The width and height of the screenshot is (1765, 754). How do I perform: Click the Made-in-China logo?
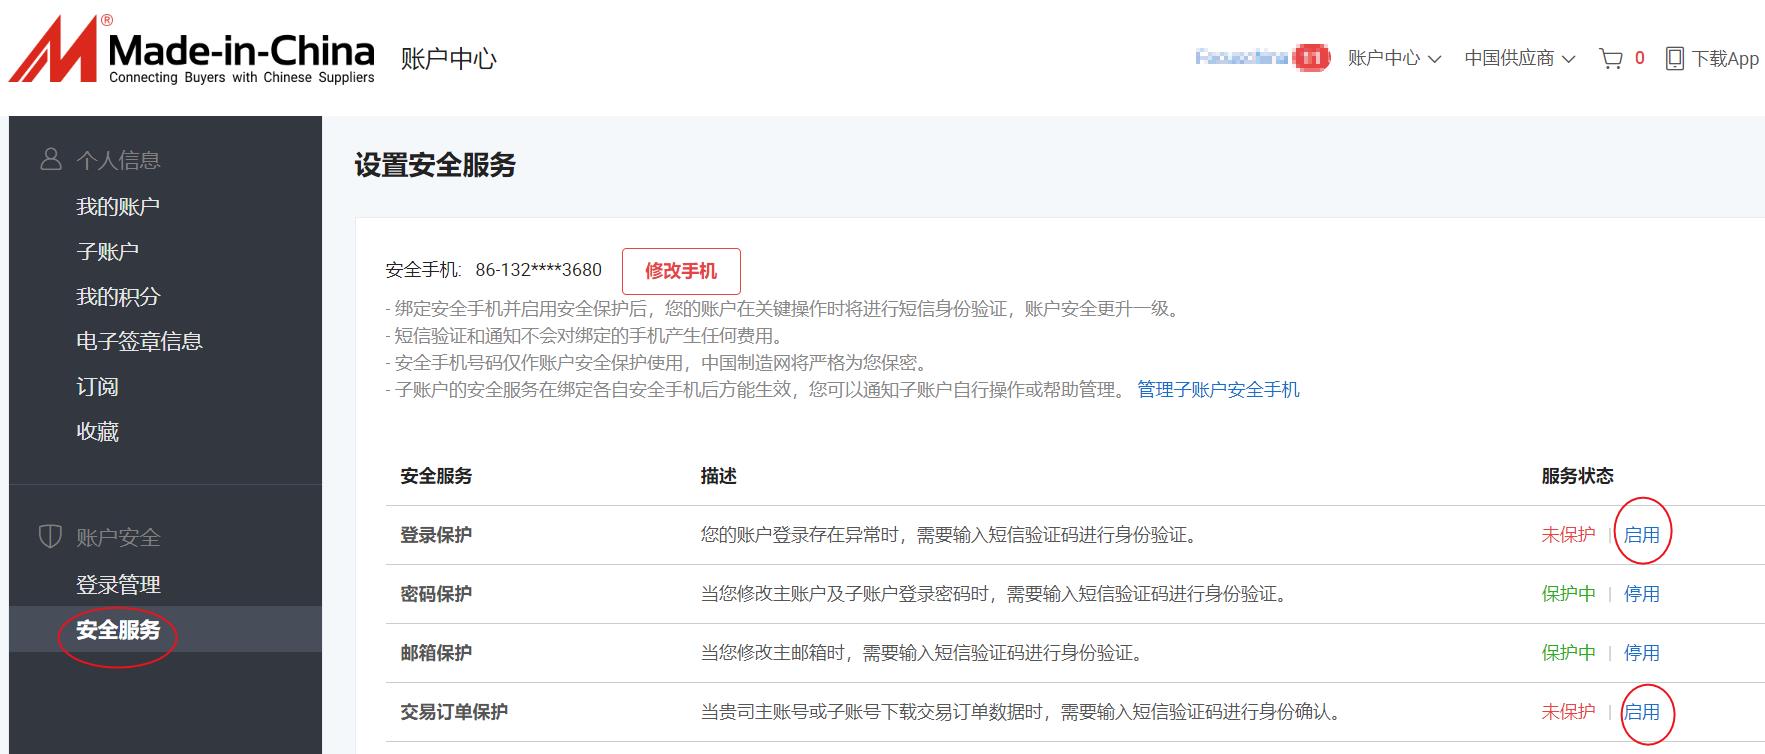click(x=192, y=49)
